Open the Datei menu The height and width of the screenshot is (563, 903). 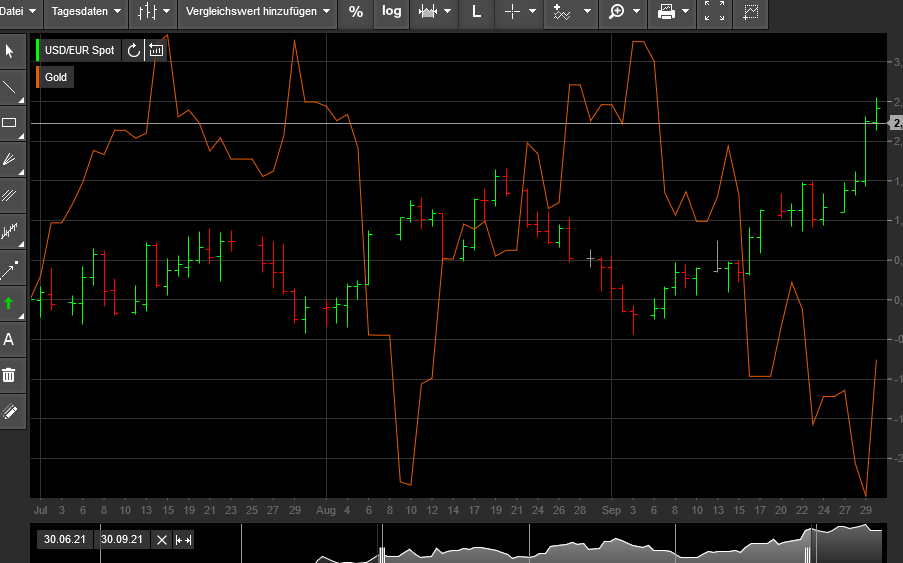pyautogui.click(x=19, y=12)
